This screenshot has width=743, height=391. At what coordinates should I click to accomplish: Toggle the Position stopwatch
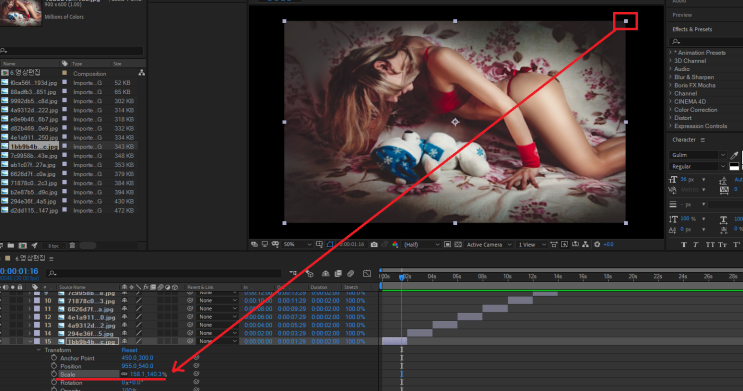click(54, 366)
